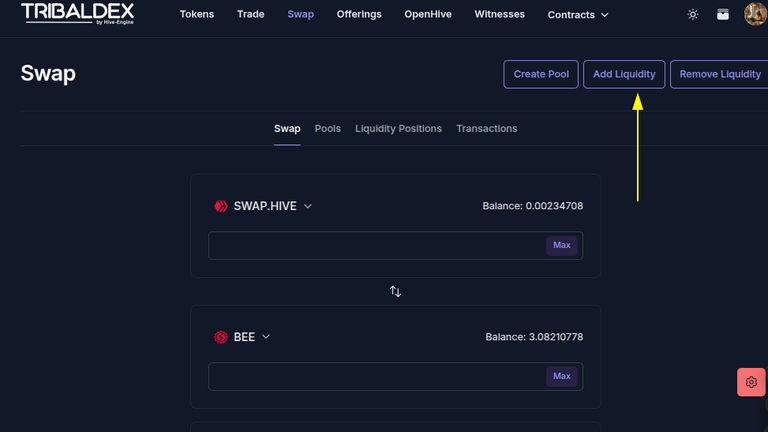This screenshot has height=432, width=768.
Task: Click the swap direction arrows icon
Action: pos(395,291)
